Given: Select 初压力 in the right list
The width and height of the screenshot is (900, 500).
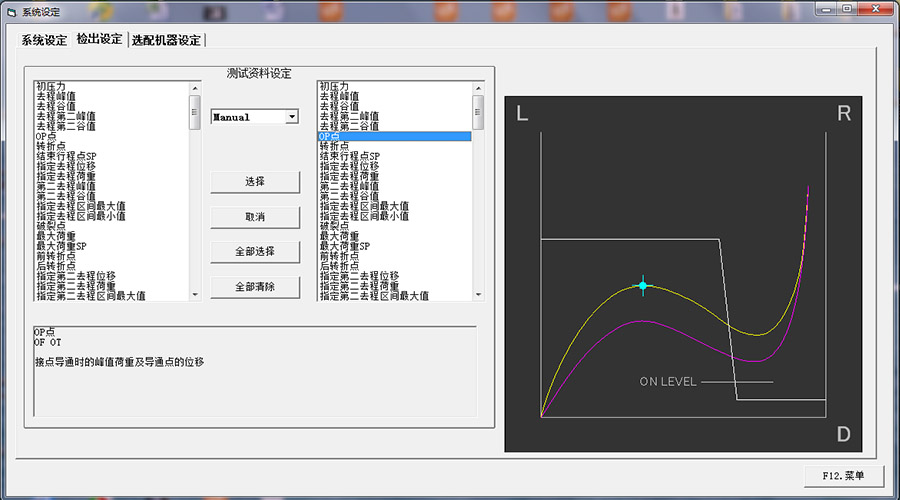Looking at the screenshot, I should point(334,86).
